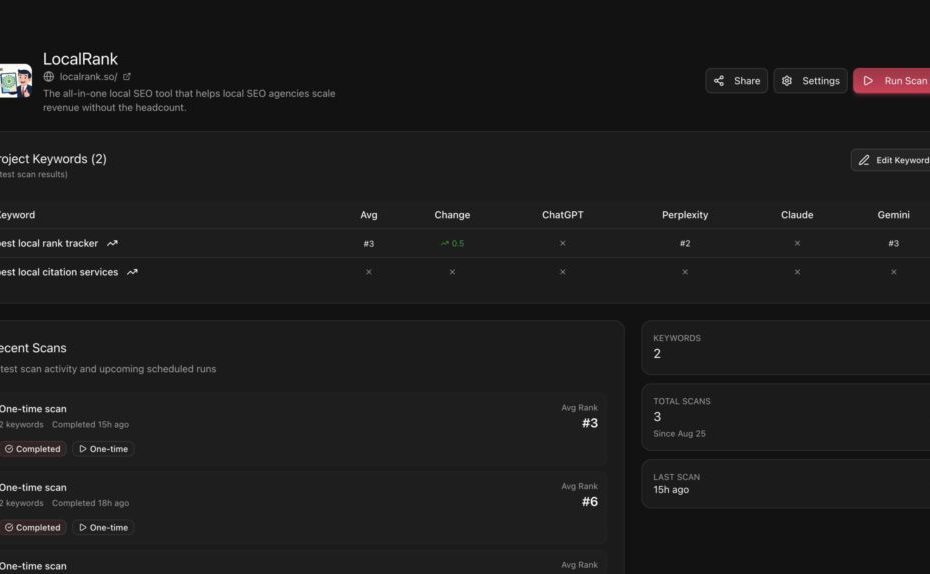Screen dimensions: 930x574
Task: Click the Avg #3 cell for rank tracker
Action: click(368, 244)
